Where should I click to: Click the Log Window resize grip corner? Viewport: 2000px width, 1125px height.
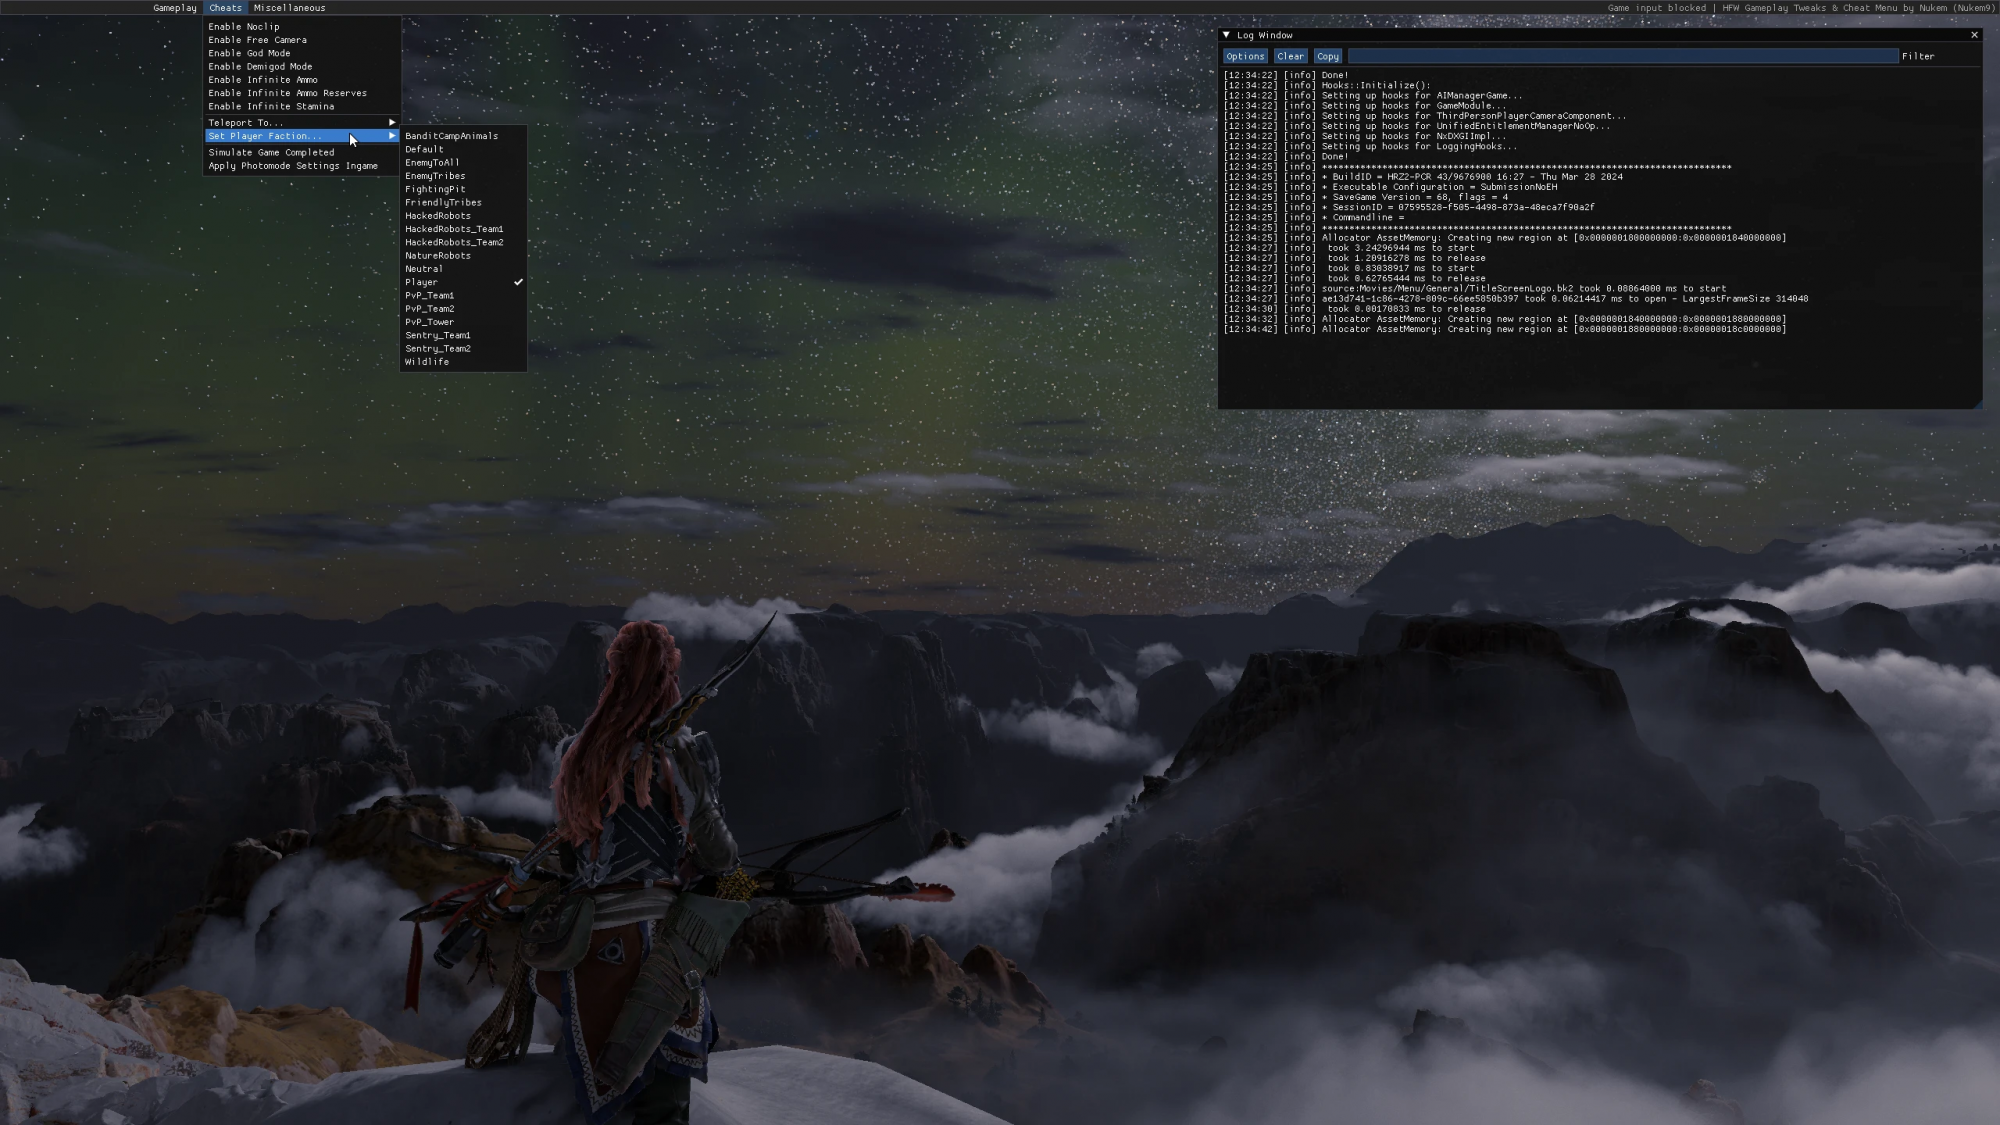click(x=1977, y=403)
